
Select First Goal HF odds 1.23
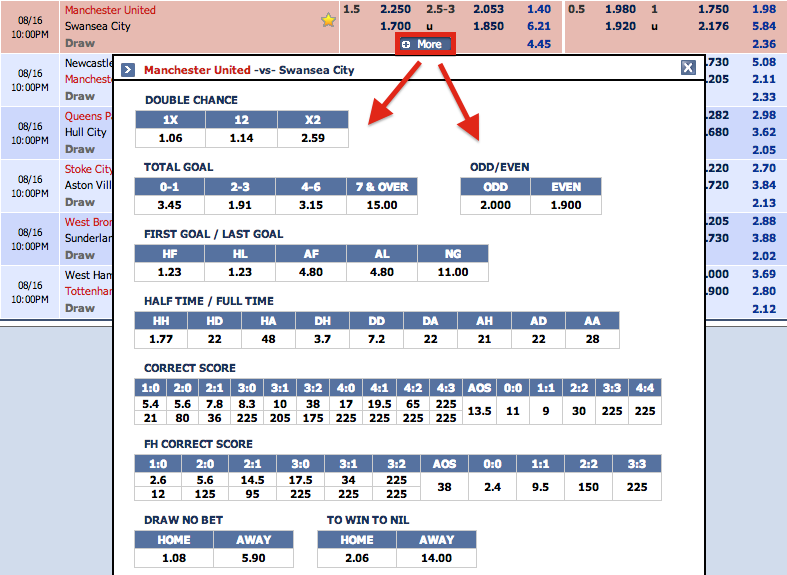click(170, 272)
